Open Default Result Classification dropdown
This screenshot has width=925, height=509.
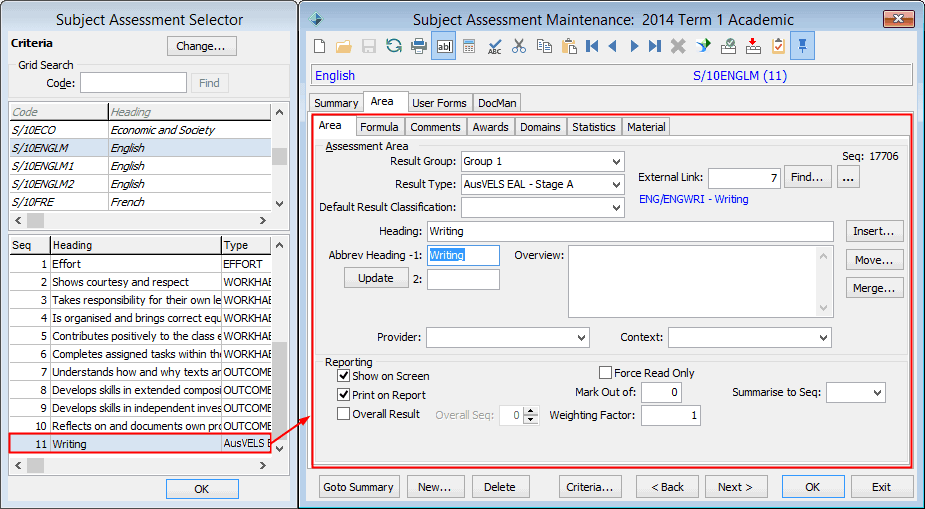point(616,208)
